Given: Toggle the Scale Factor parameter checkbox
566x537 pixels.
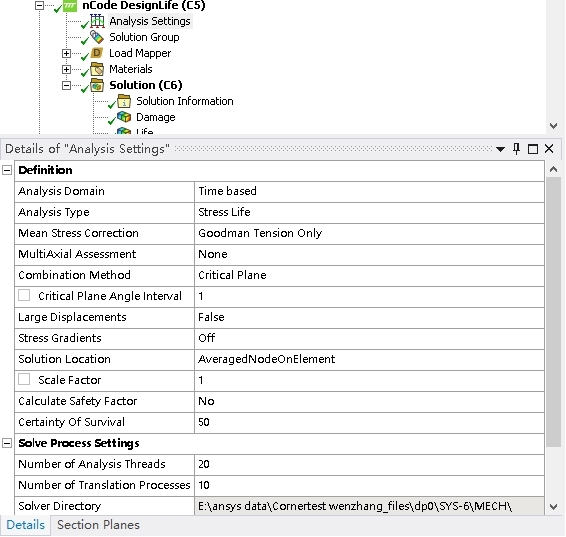Looking at the screenshot, I should [x=24, y=379].
